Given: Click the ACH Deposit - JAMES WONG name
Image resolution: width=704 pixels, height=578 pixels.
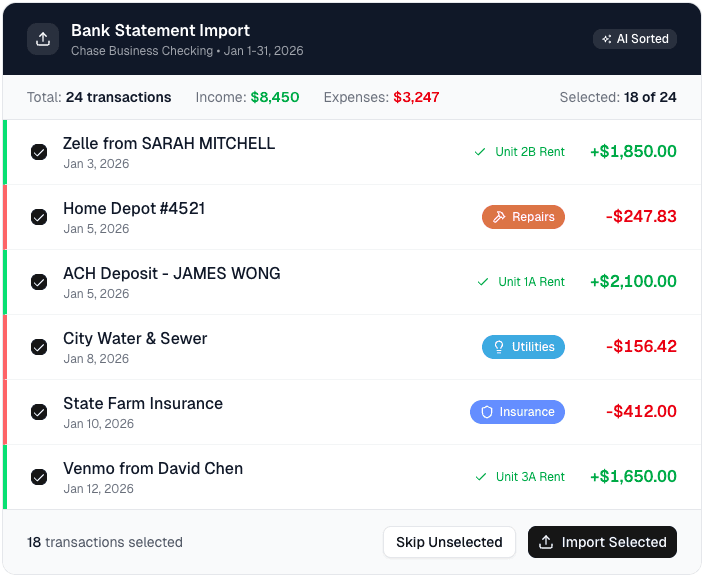Looking at the screenshot, I should 172,273.
